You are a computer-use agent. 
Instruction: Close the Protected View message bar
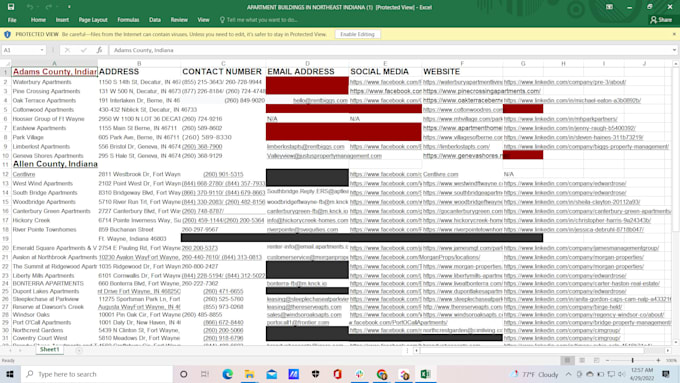(x=674, y=34)
